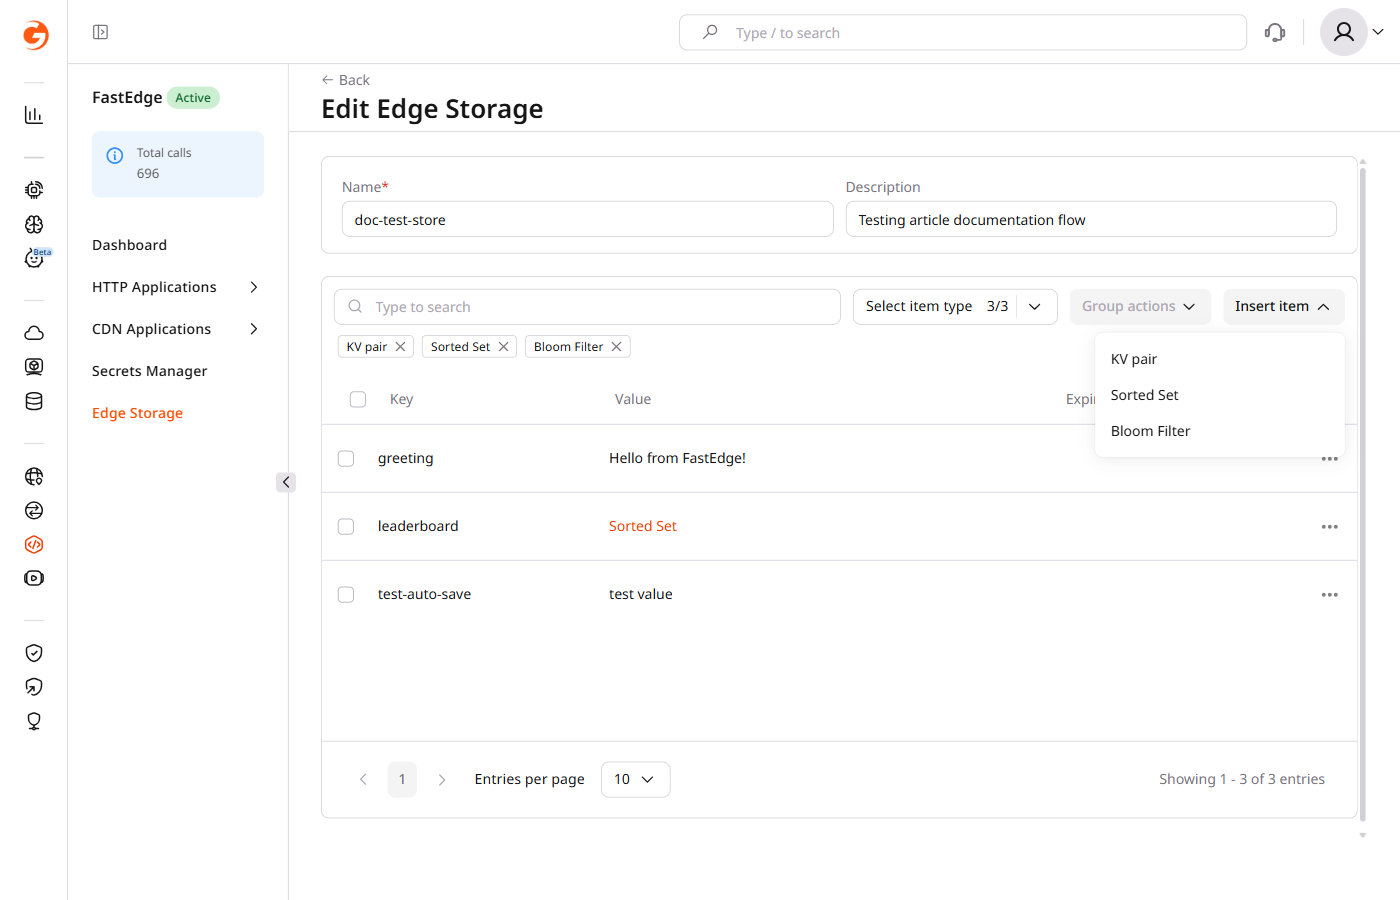Open the shield checkmark security icon
Image resolution: width=1400 pixels, height=900 pixels.
tap(34, 653)
